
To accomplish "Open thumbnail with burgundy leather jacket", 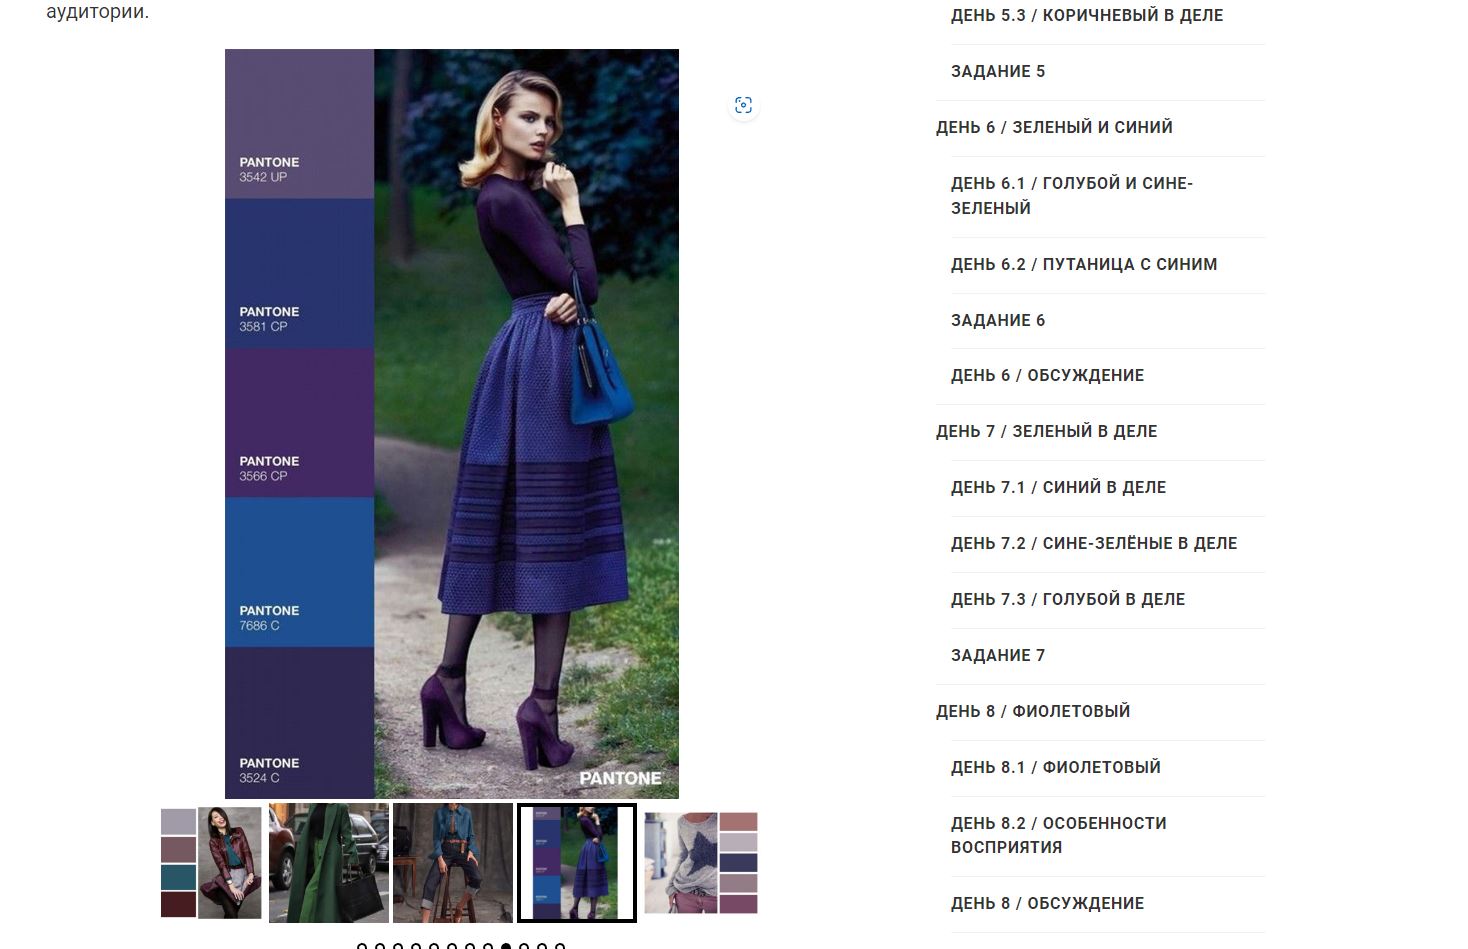I will (211, 863).
